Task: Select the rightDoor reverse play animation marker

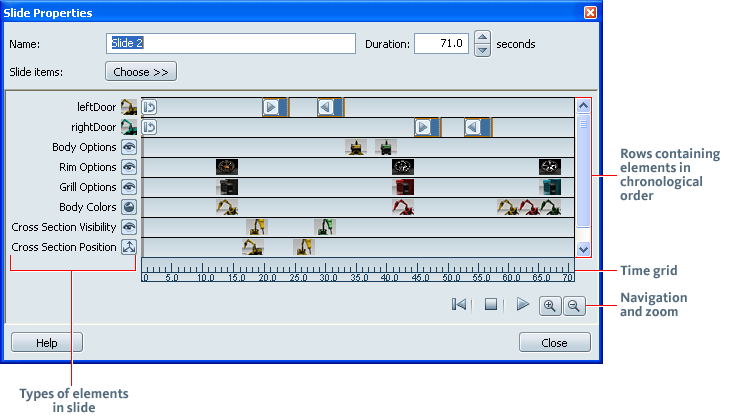Action: tap(477, 127)
